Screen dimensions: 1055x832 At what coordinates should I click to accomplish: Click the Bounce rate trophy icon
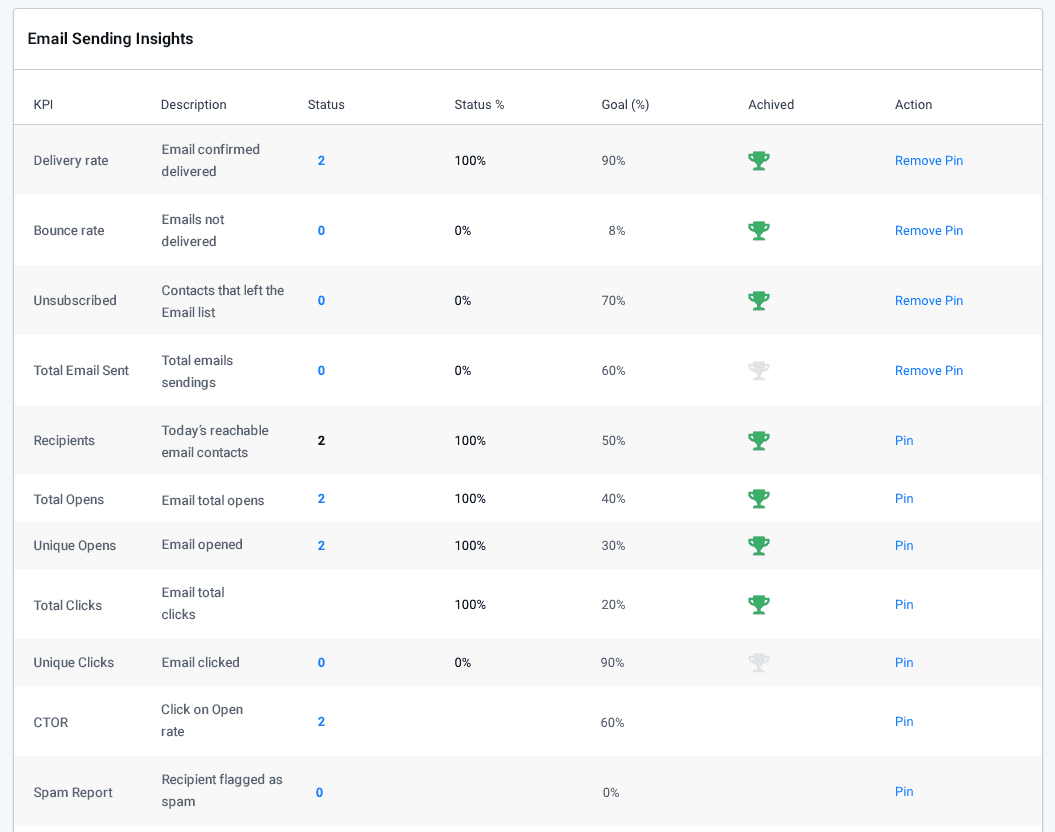coord(759,230)
